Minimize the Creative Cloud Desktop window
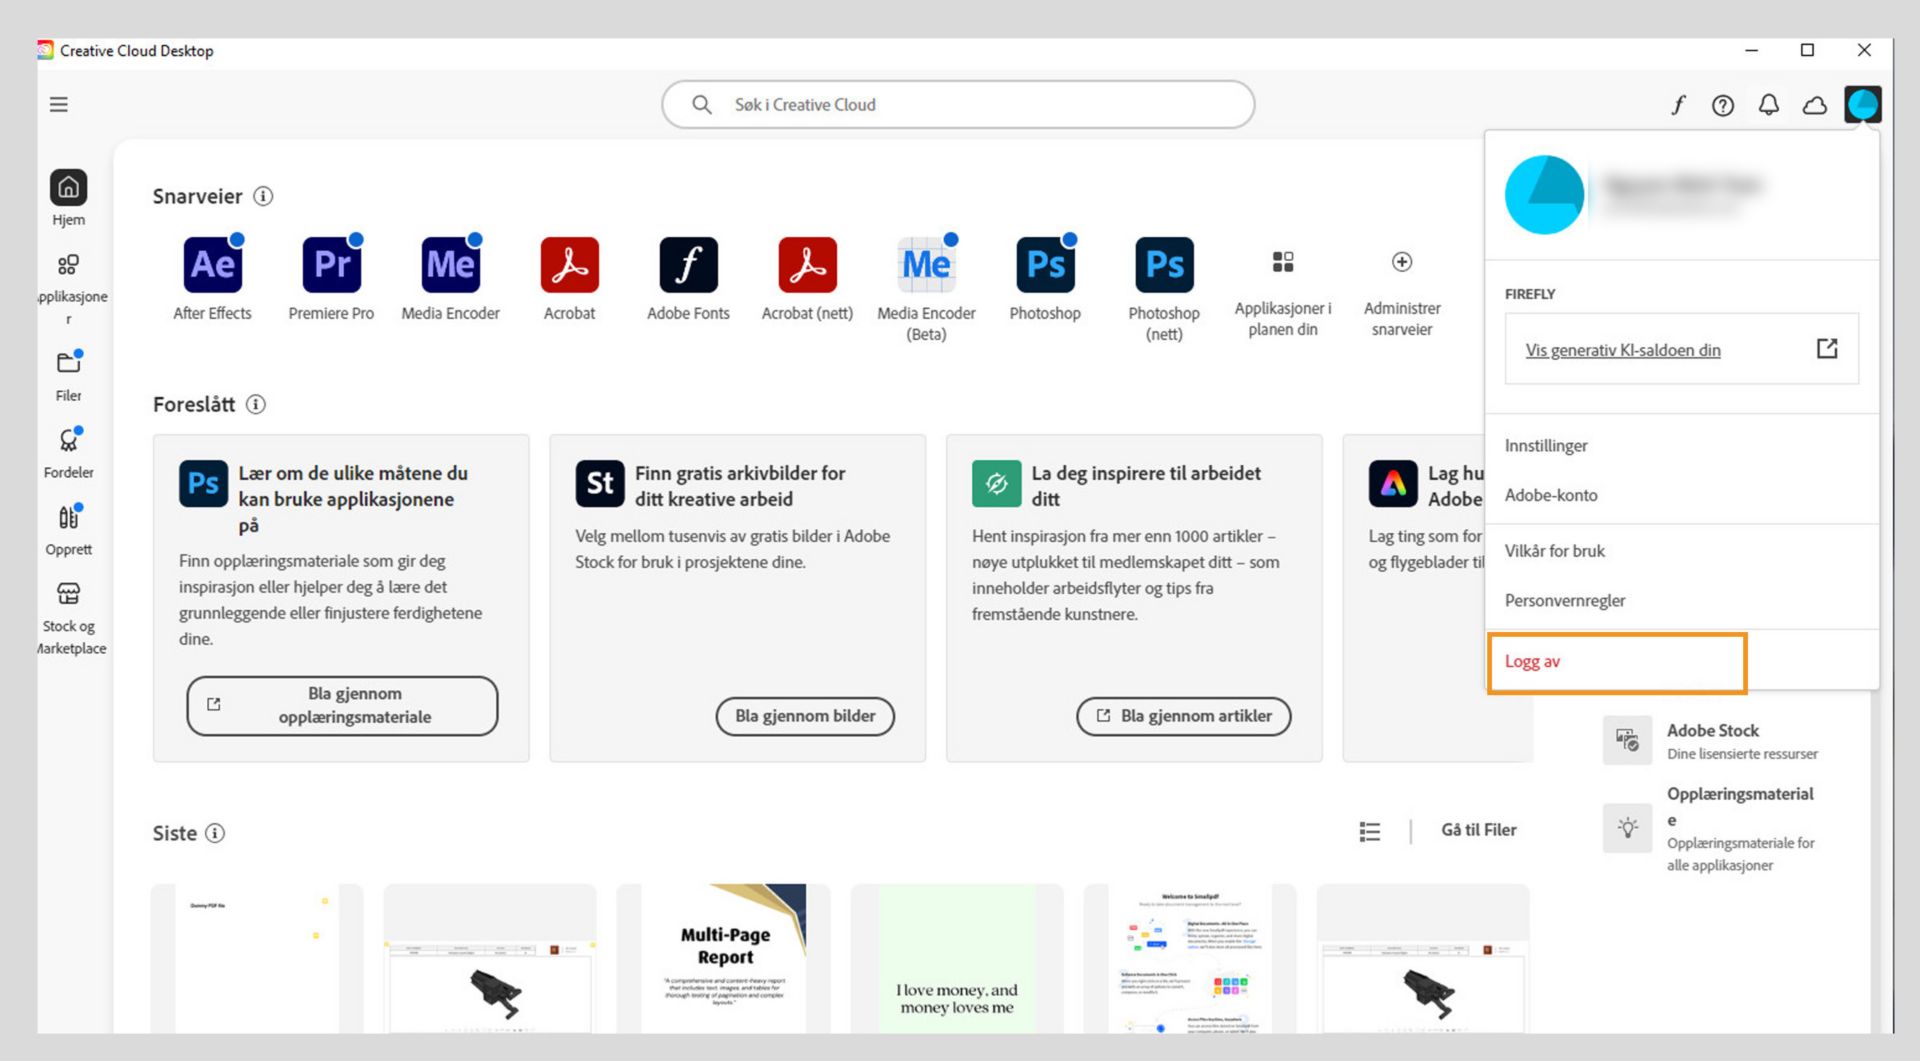 pos(1752,50)
